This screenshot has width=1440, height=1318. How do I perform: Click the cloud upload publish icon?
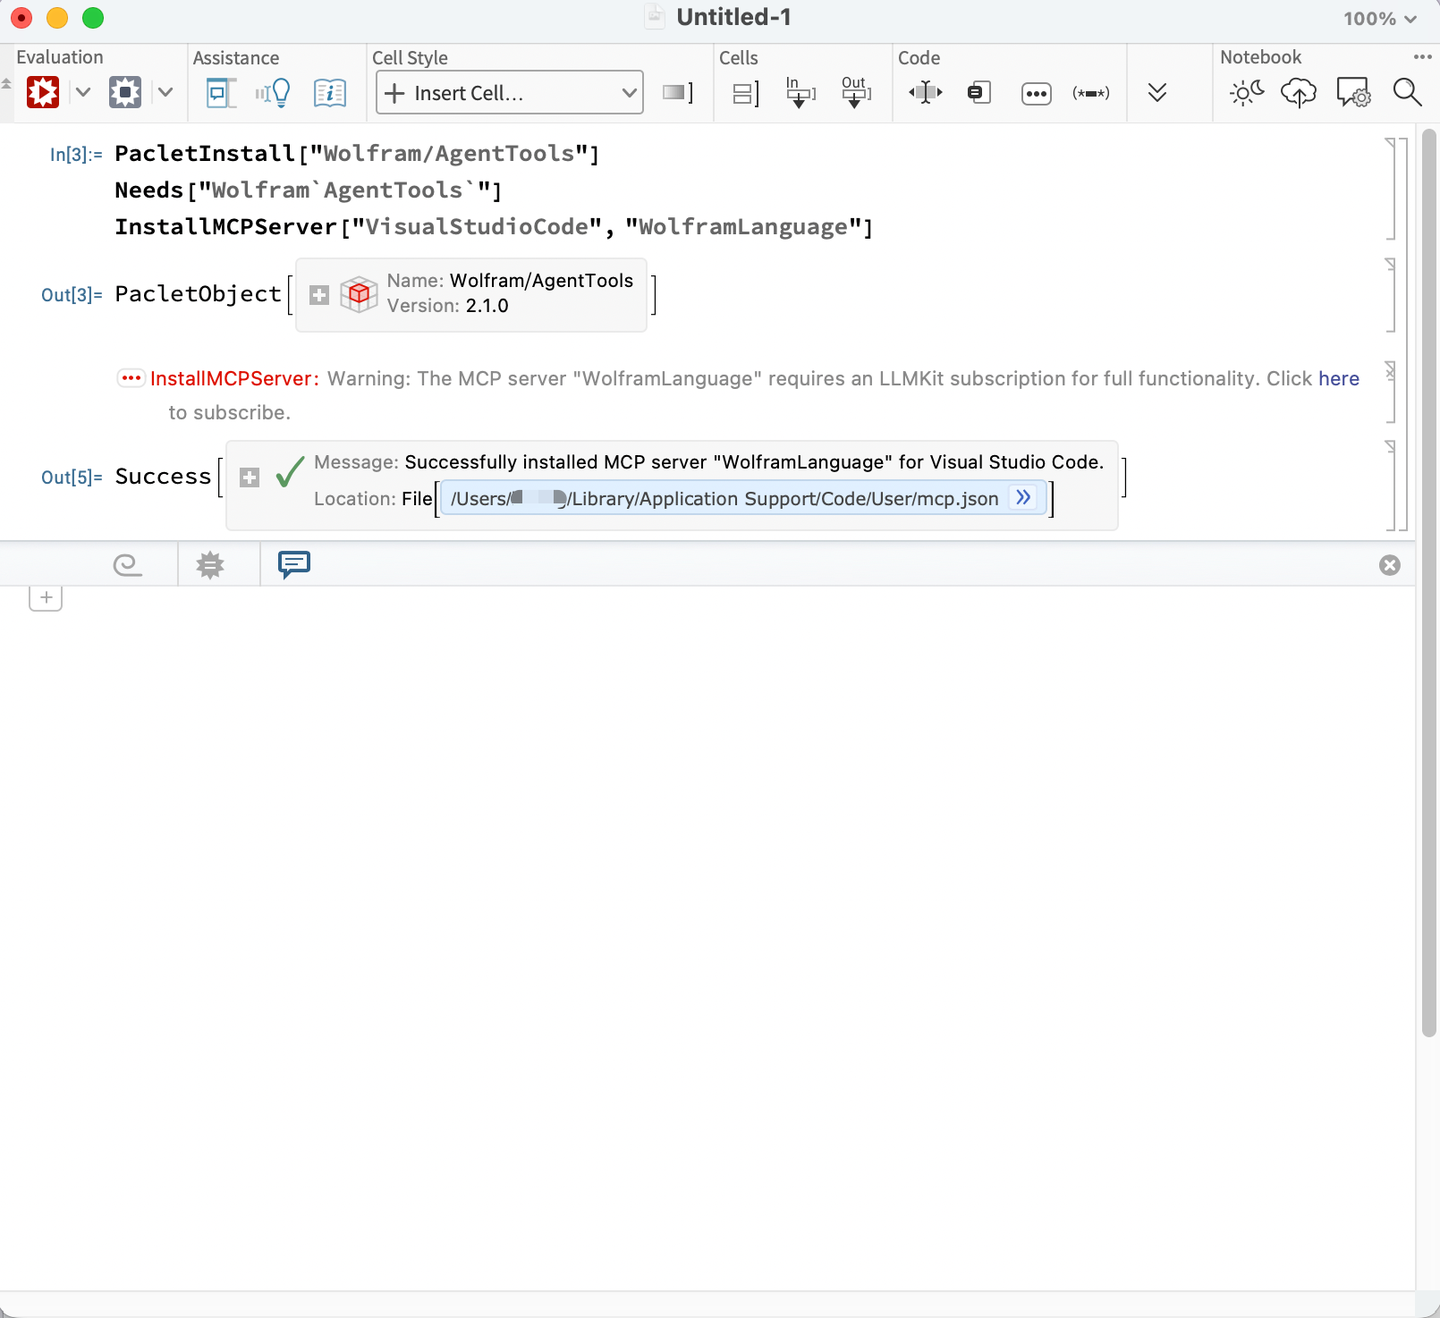pyautogui.click(x=1299, y=93)
